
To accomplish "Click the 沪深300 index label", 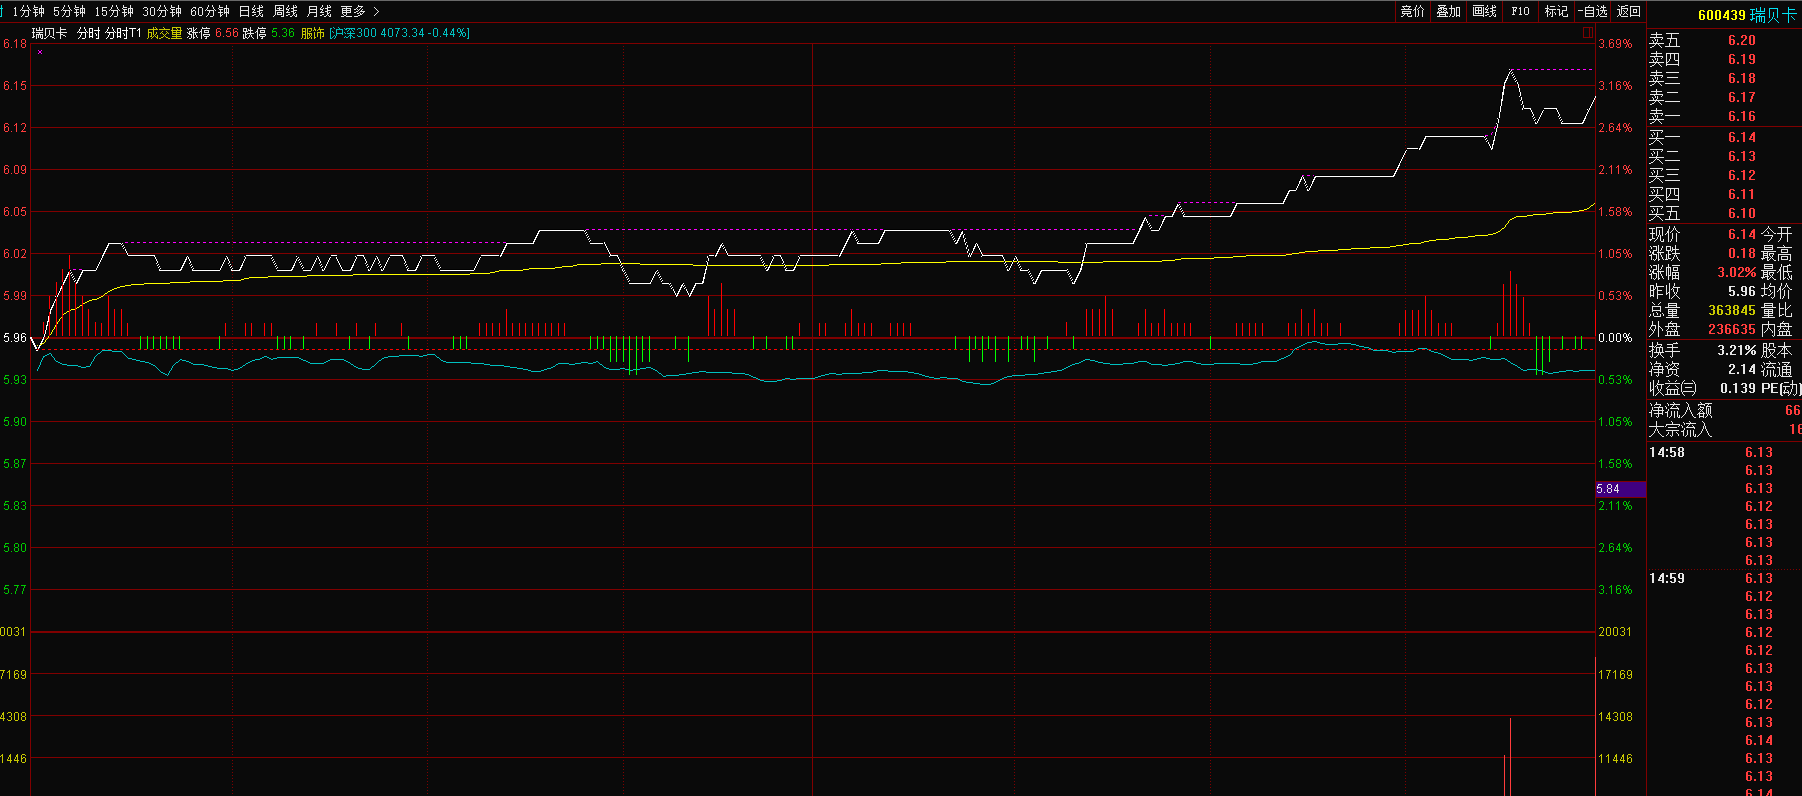I will click(354, 33).
